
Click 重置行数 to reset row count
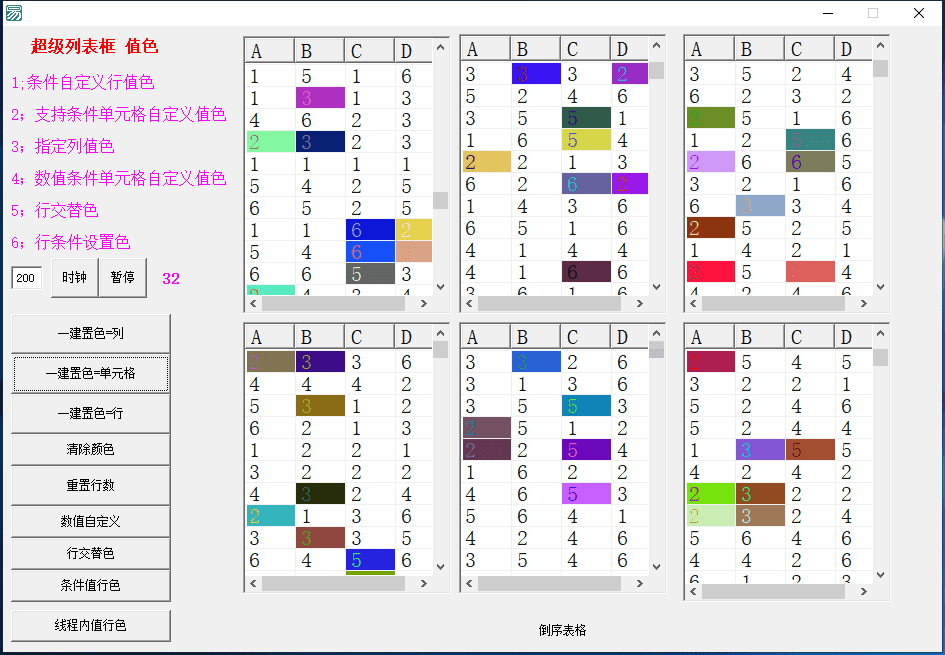(x=90, y=484)
